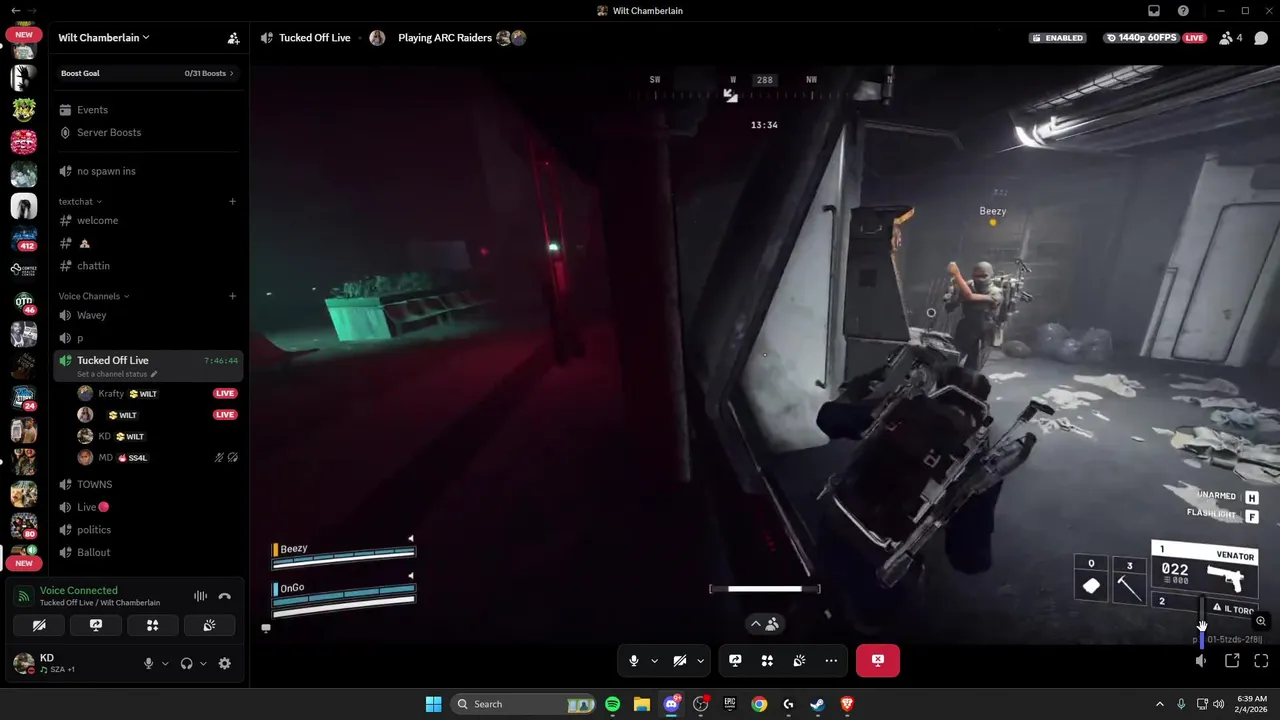1280x720 pixels.
Task: Click Set a channel status link
Action: 117,374
